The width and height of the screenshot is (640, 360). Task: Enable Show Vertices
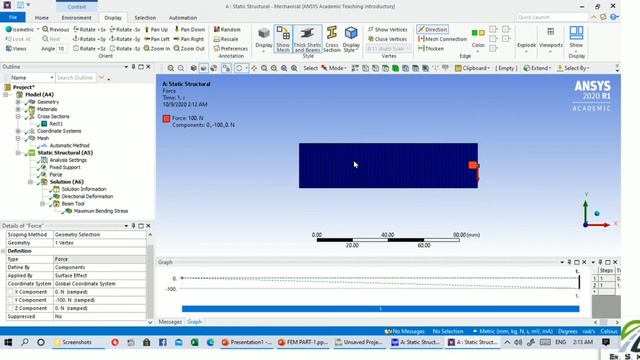pos(387,29)
